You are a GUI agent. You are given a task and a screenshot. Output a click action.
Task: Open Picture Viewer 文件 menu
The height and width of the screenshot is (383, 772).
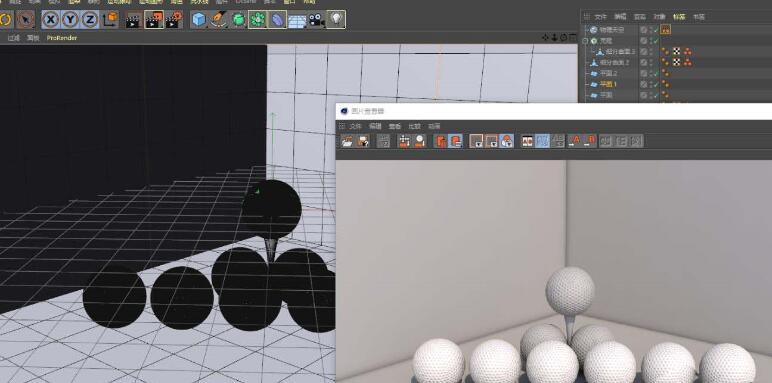click(x=355, y=127)
